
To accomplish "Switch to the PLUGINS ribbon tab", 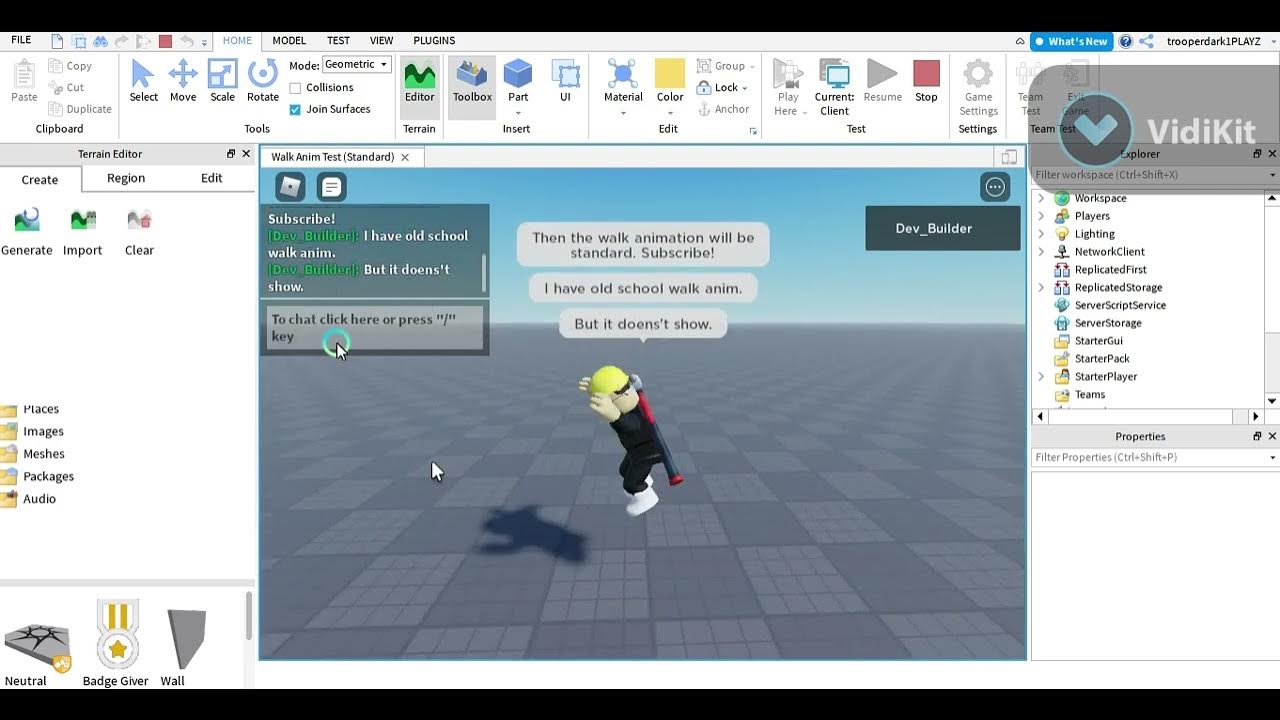I will pos(434,41).
